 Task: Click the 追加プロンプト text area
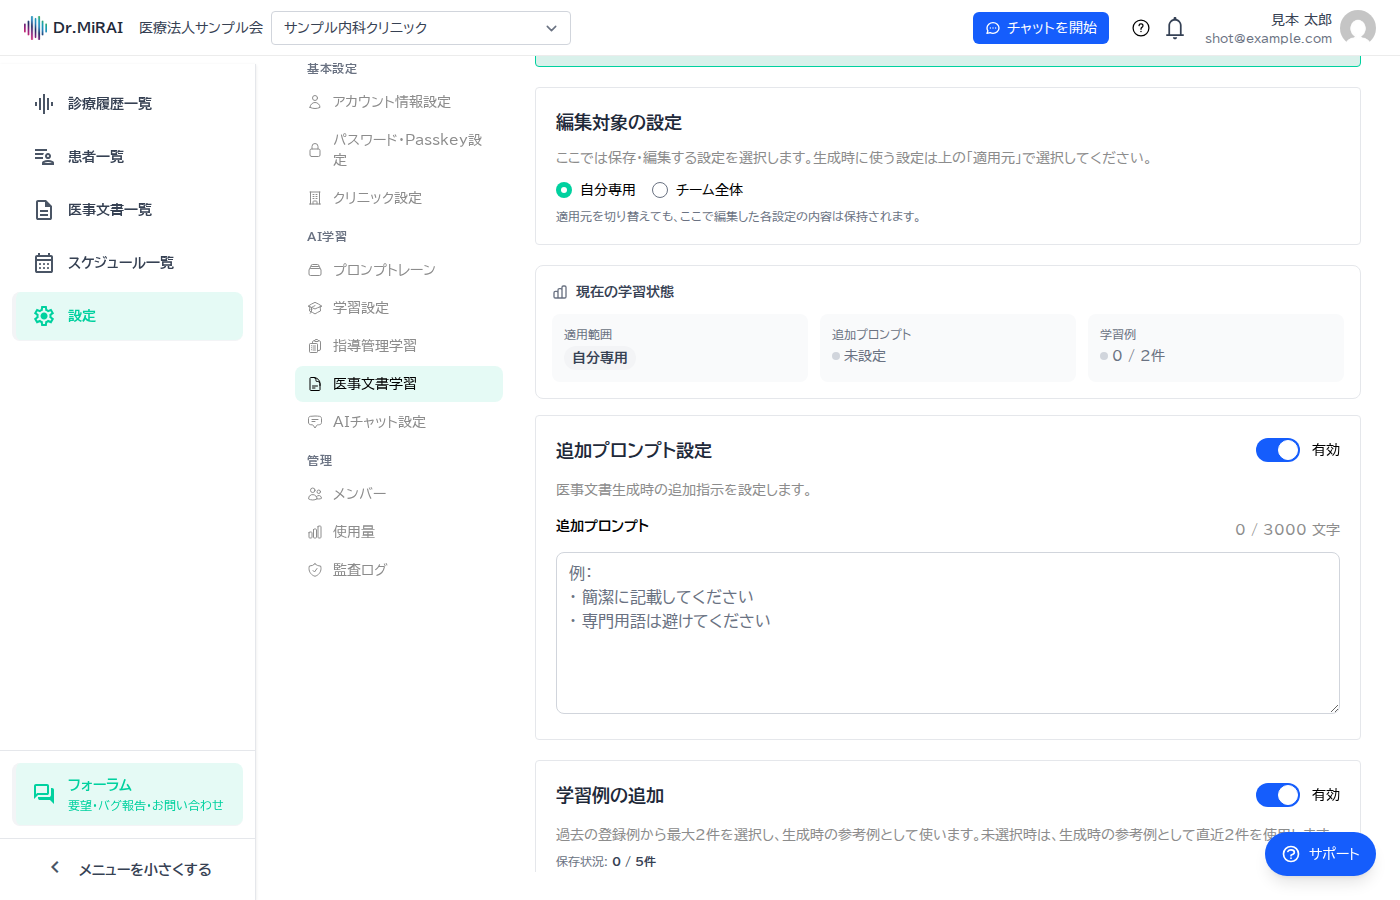[948, 633]
